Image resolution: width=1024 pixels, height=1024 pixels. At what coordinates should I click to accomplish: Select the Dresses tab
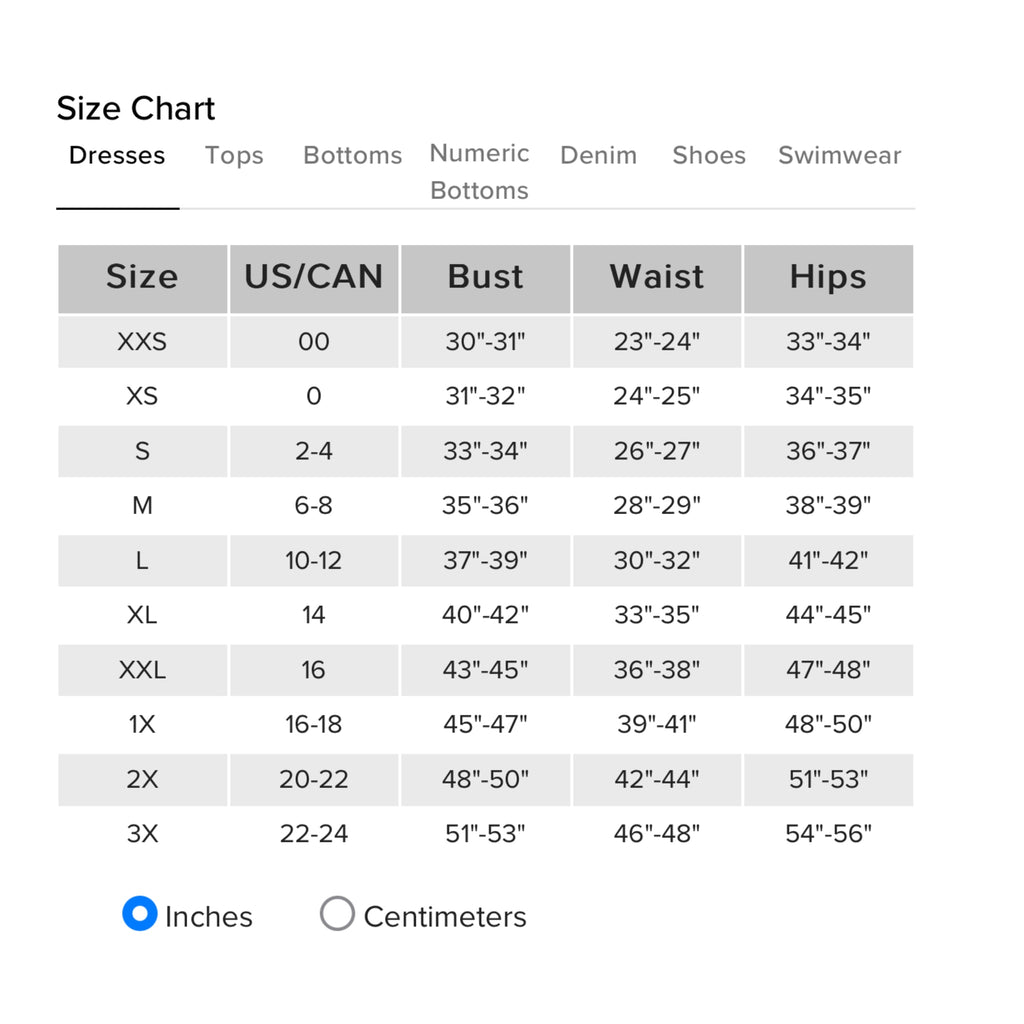coord(118,155)
